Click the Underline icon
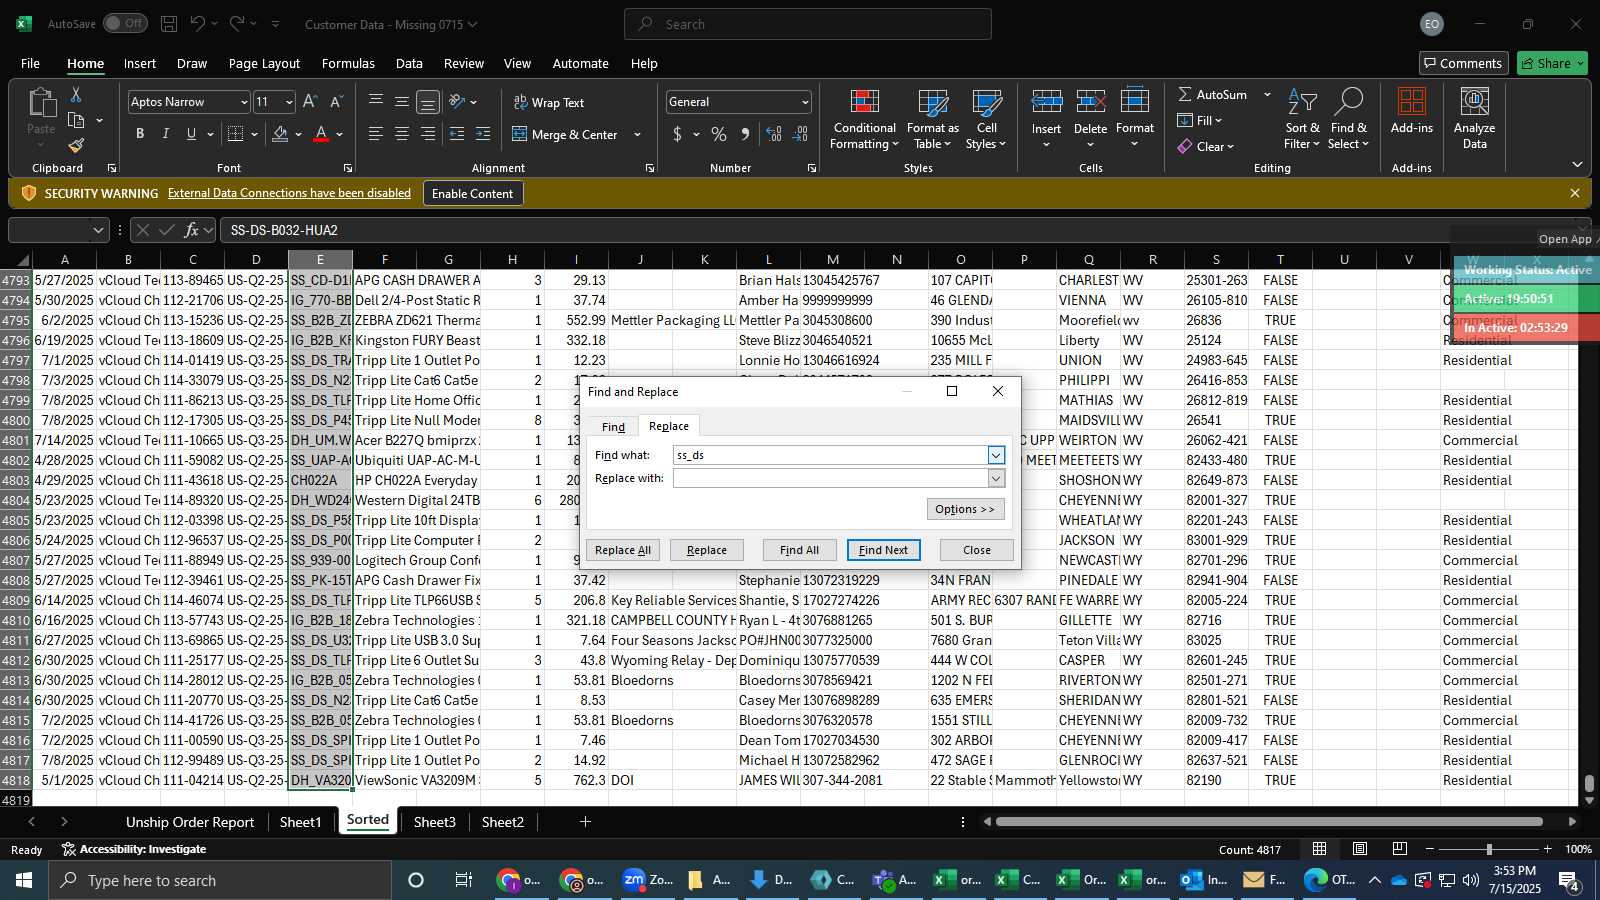This screenshot has width=1600, height=900. point(191,134)
